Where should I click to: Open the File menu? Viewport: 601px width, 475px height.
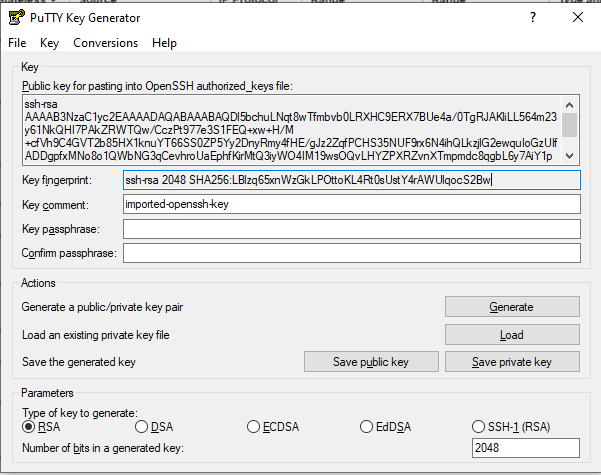click(17, 43)
